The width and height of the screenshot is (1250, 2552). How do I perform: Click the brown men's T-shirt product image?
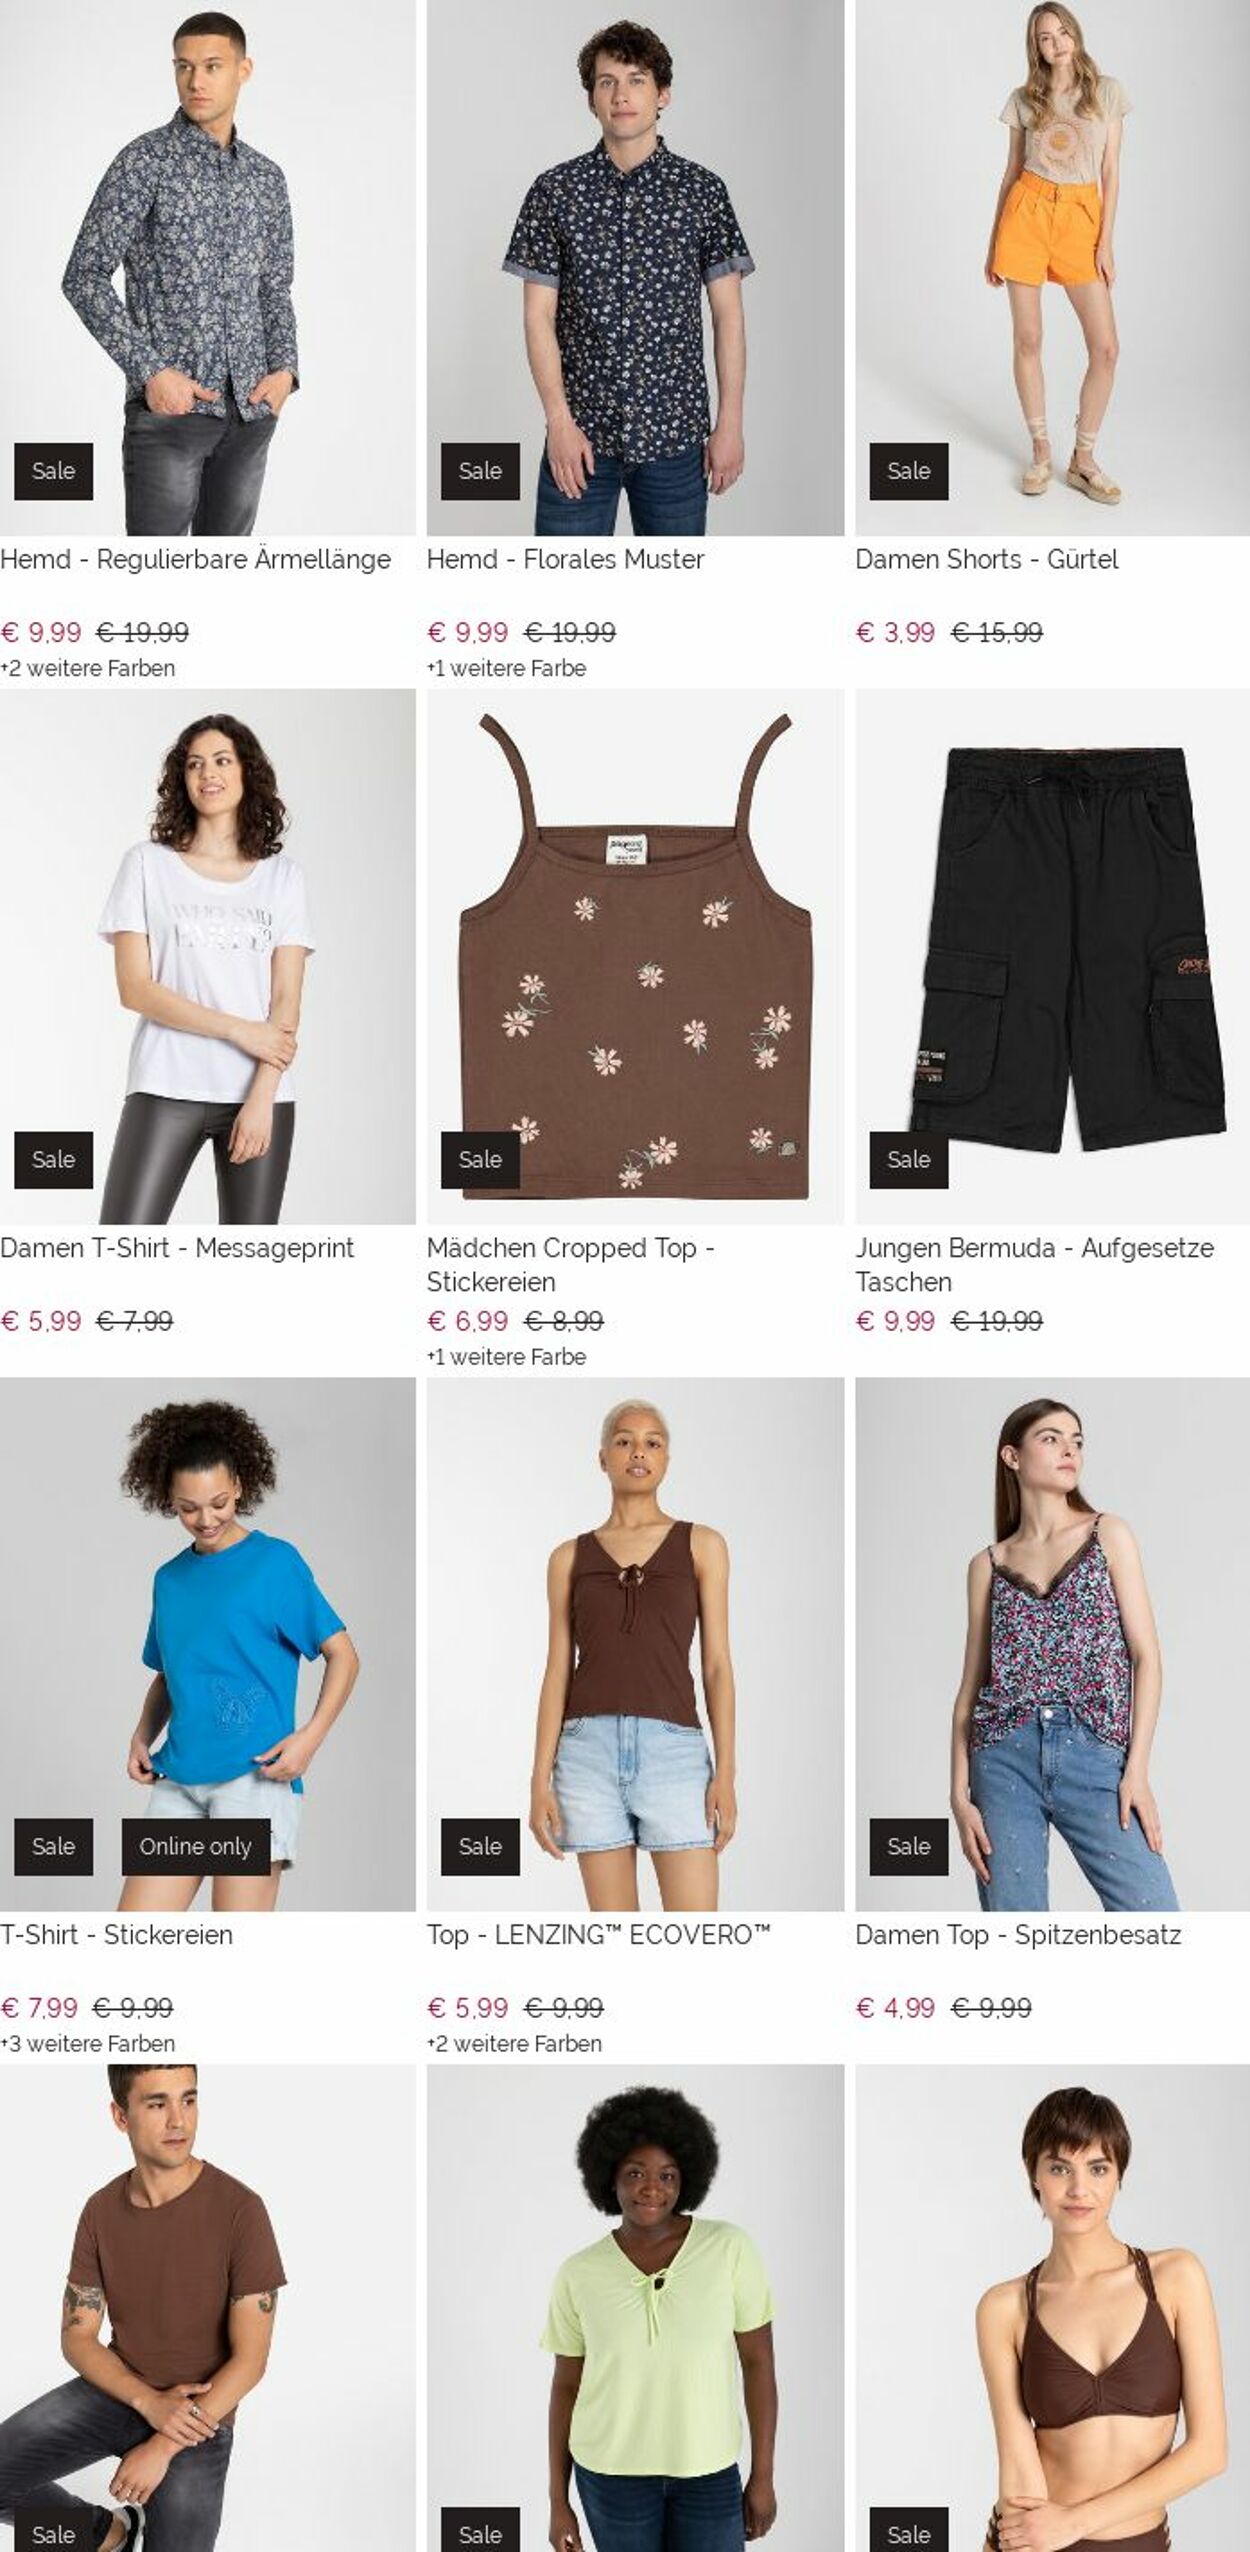208,2308
